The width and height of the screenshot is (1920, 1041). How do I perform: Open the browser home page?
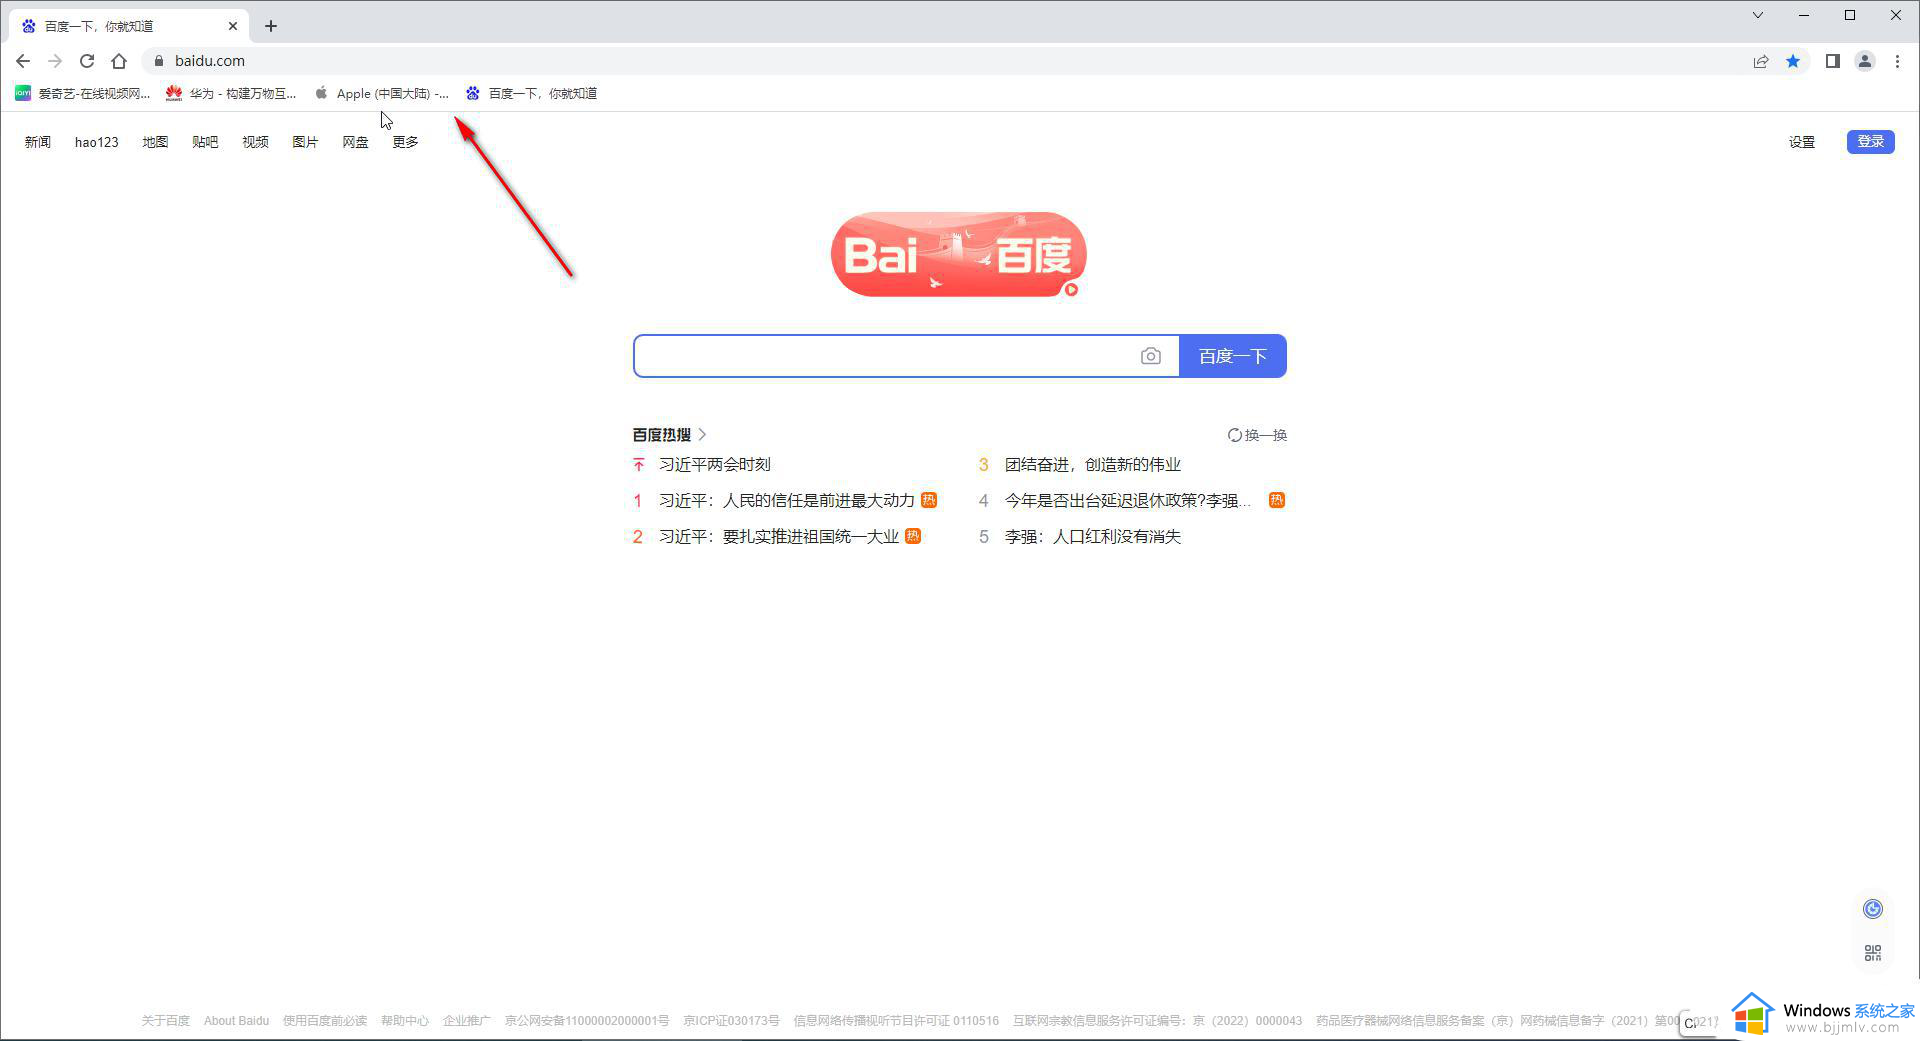[119, 61]
